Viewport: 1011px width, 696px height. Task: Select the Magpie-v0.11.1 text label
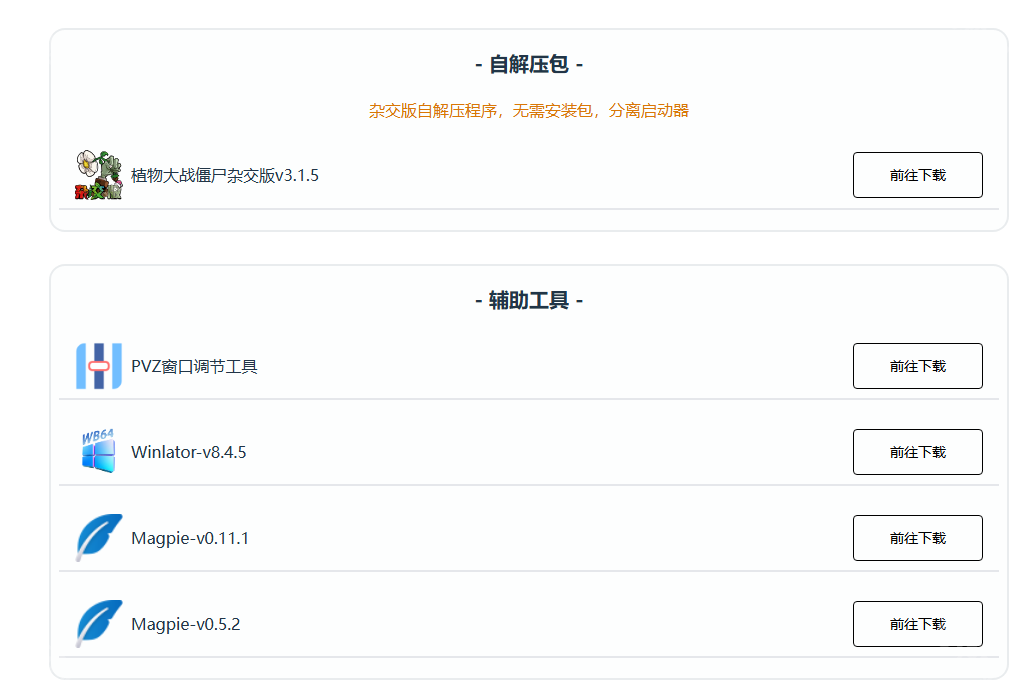(x=189, y=539)
